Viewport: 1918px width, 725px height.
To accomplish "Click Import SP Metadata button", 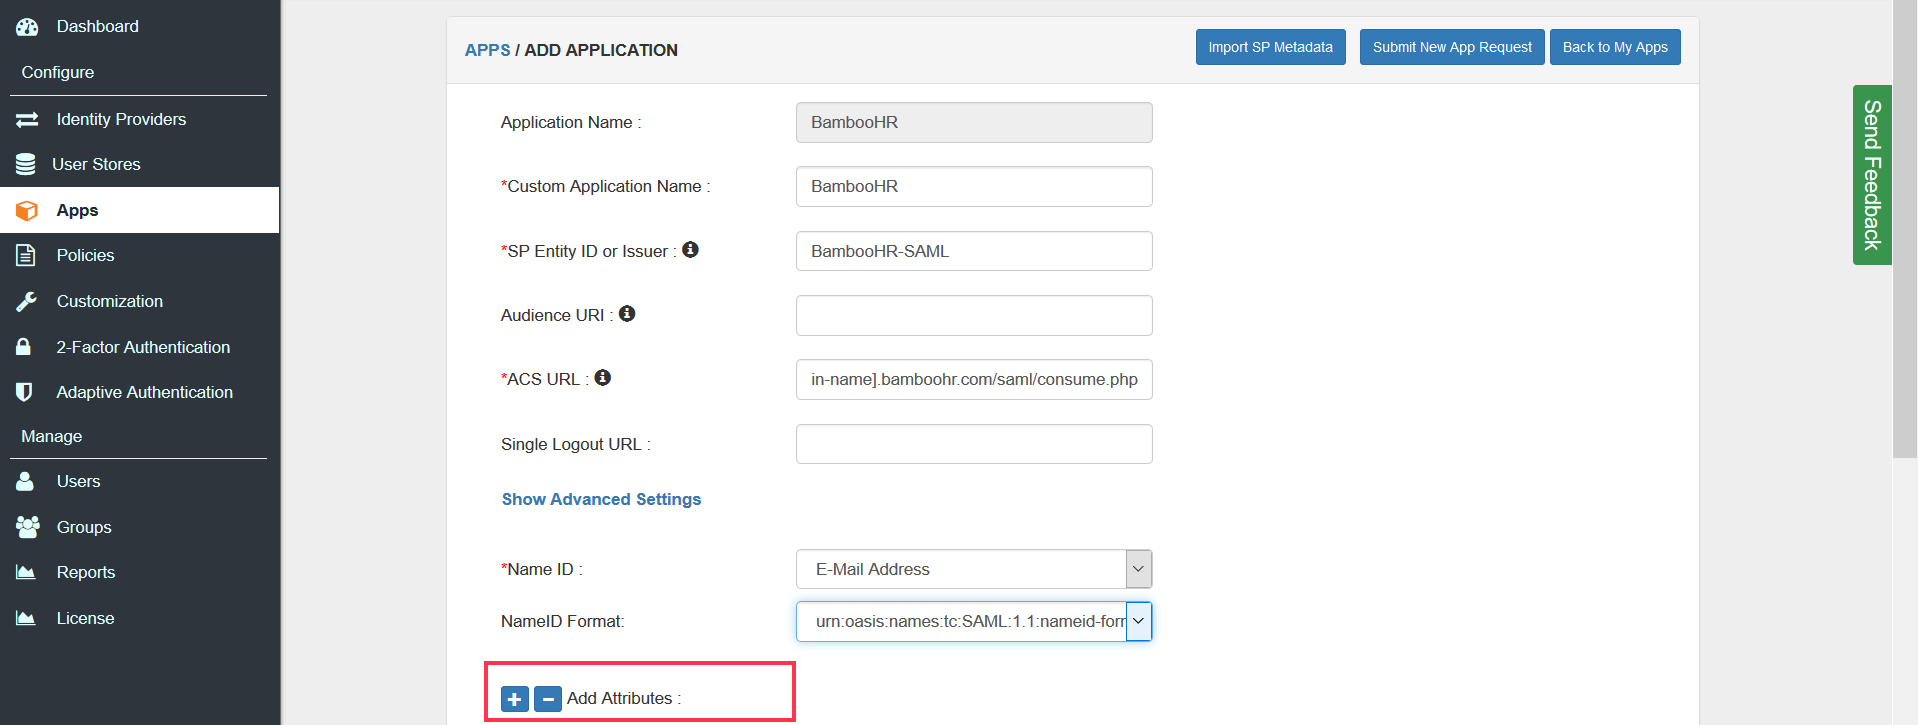I will [x=1270, y=47].
